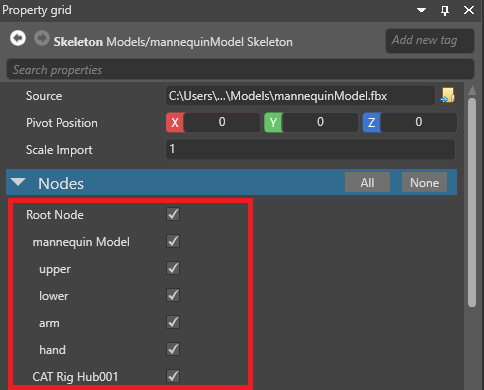484x390 pixels.
Task: Disable the upper node checkbox
Action: (x=173, y=268)
